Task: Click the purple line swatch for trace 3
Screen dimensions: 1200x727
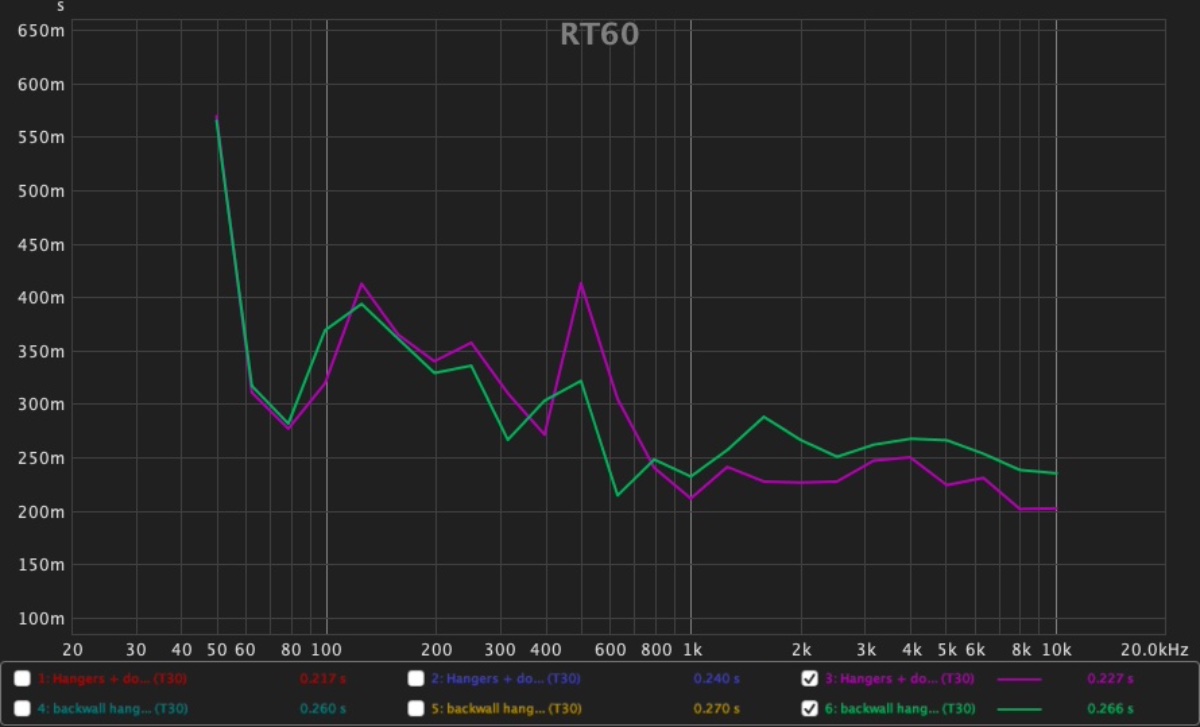Action: (x=1019, y=679)
